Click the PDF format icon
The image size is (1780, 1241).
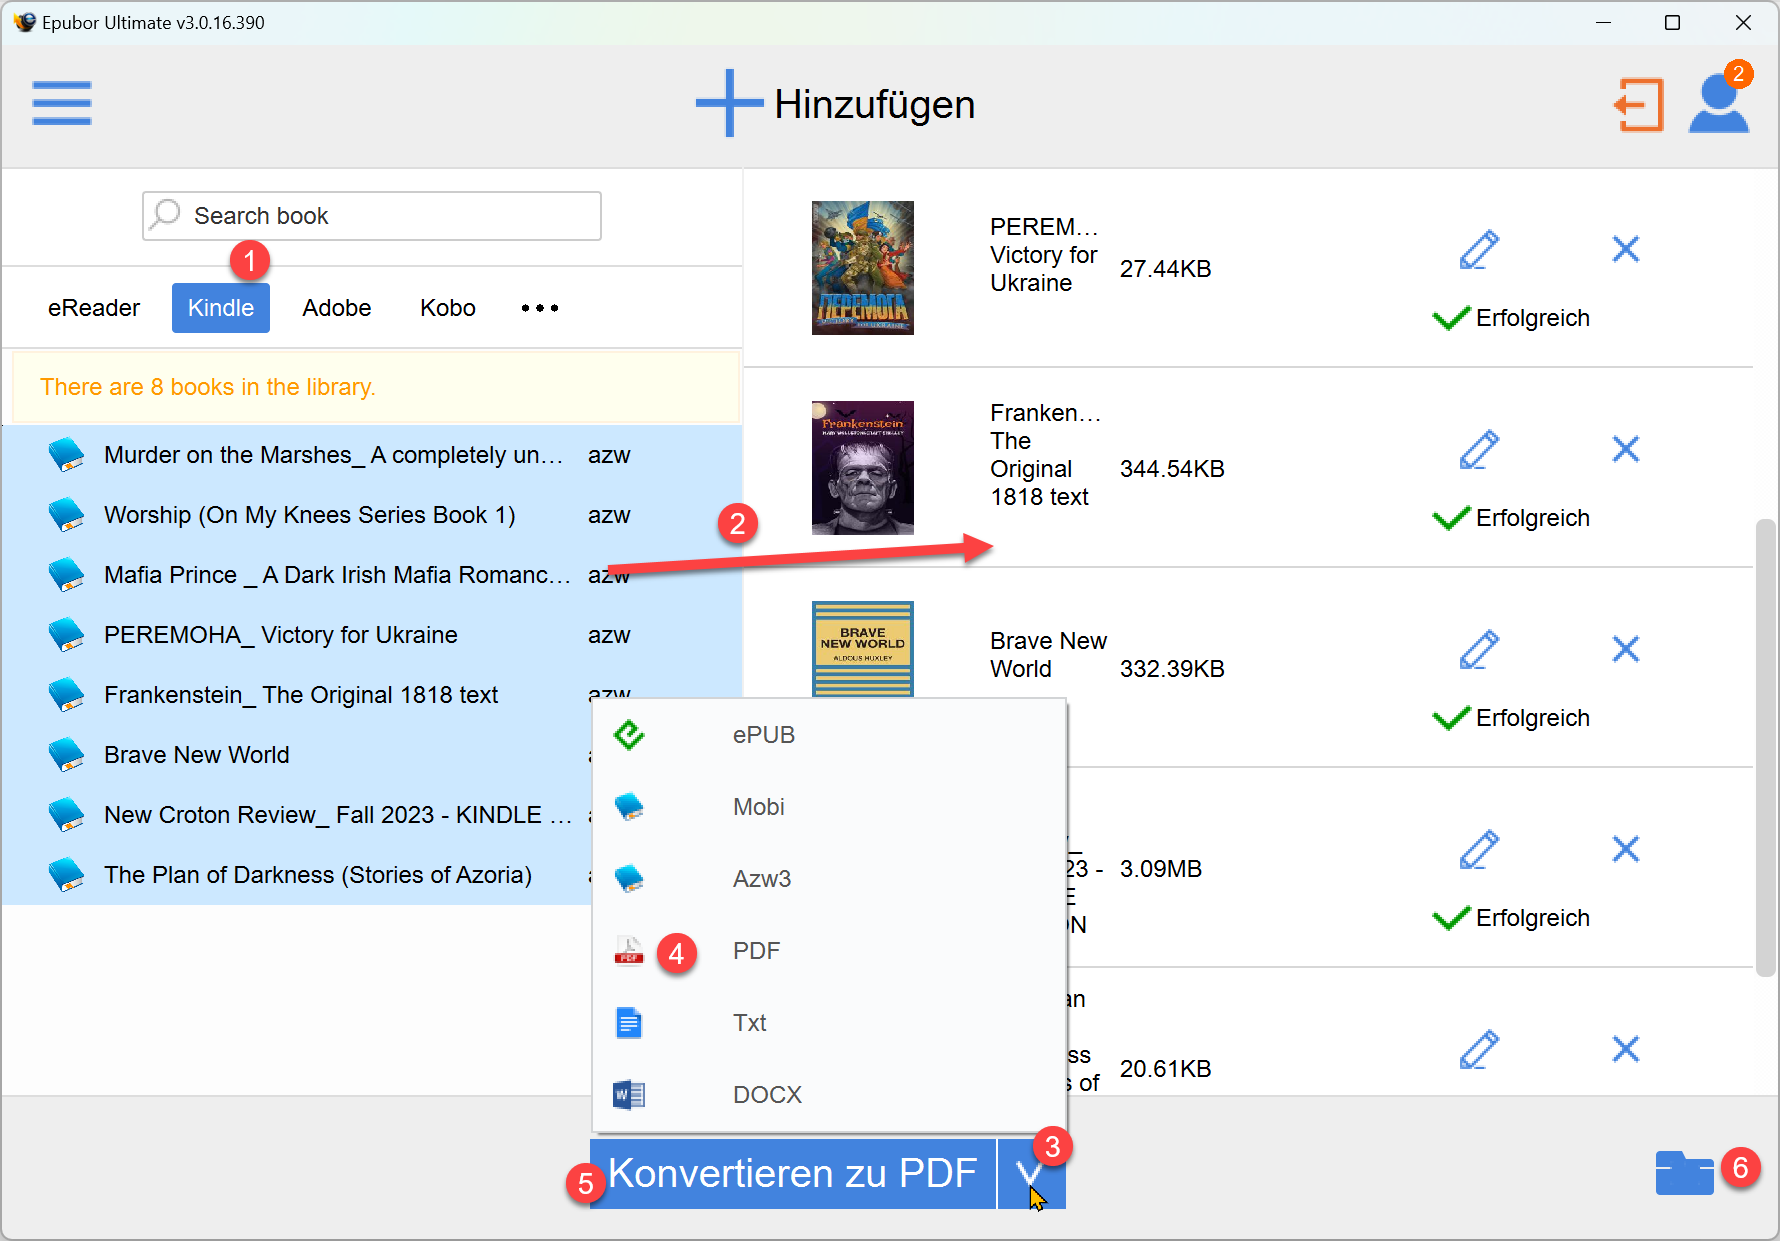tap(629, 951)
